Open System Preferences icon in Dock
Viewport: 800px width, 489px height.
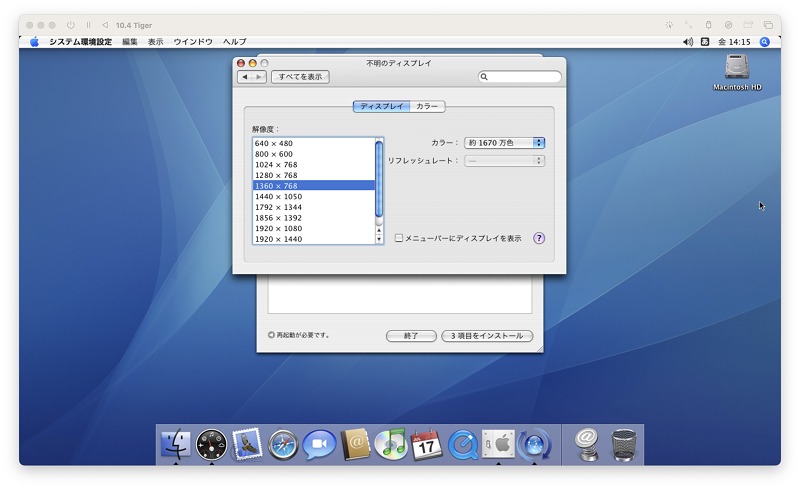tap(498, 444)
